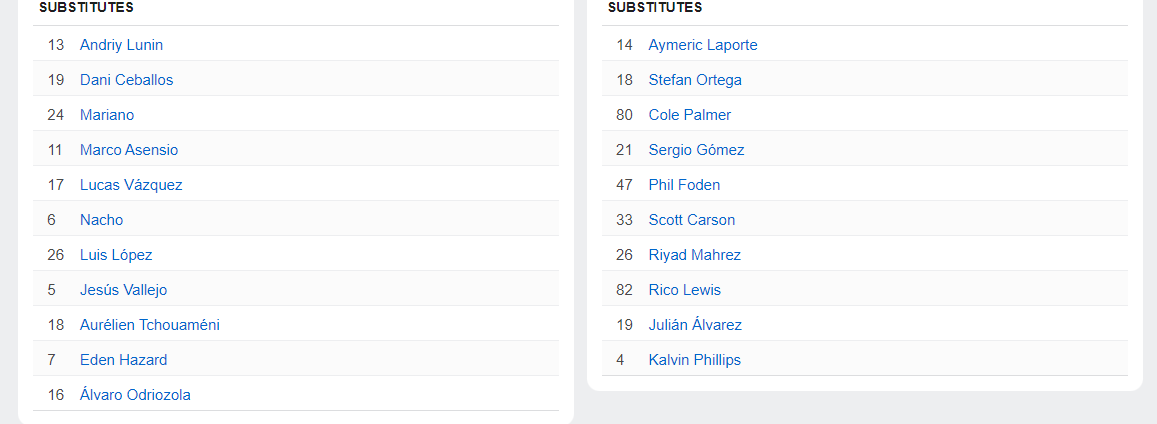This screenshot has width=1157, height=424.
Task: Select Eden Hazard from the substitutes
Action: coord(123,360)
